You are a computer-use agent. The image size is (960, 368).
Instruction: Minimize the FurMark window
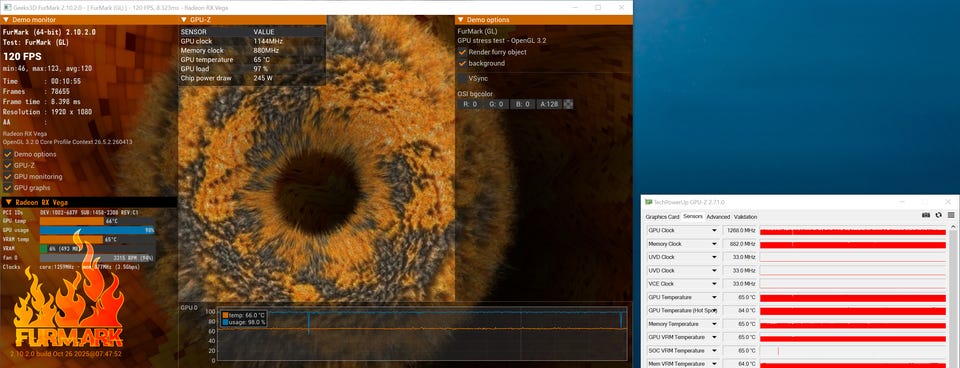pos(576,7)
